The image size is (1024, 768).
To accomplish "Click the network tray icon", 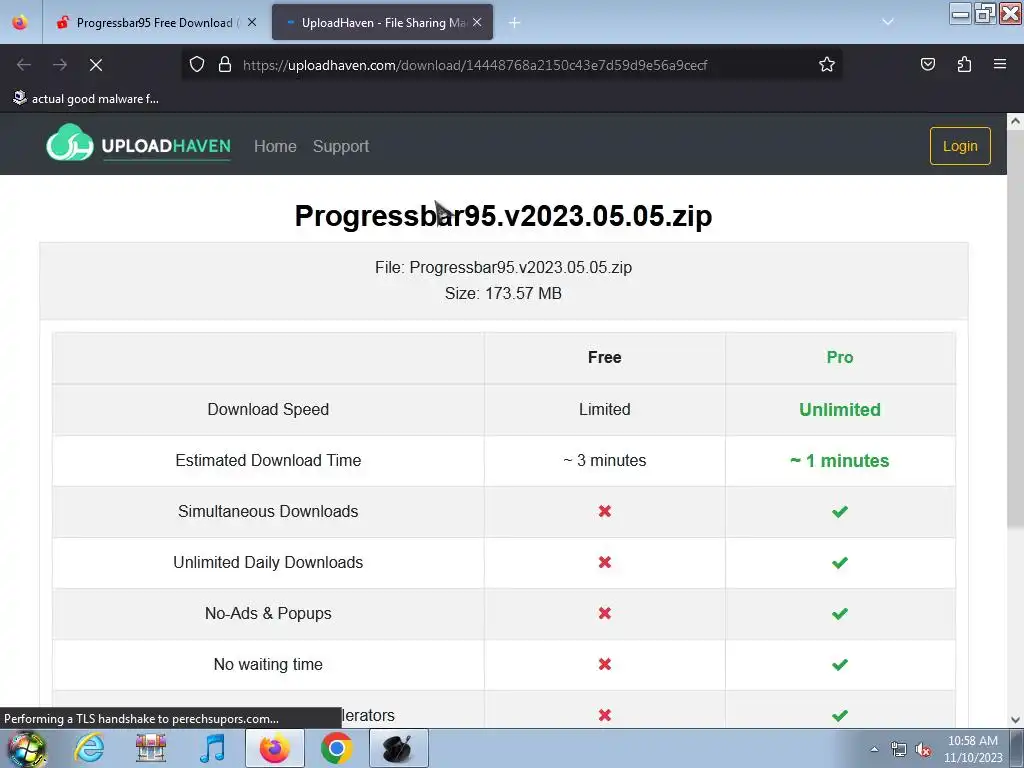I will (x=899, y=749).
